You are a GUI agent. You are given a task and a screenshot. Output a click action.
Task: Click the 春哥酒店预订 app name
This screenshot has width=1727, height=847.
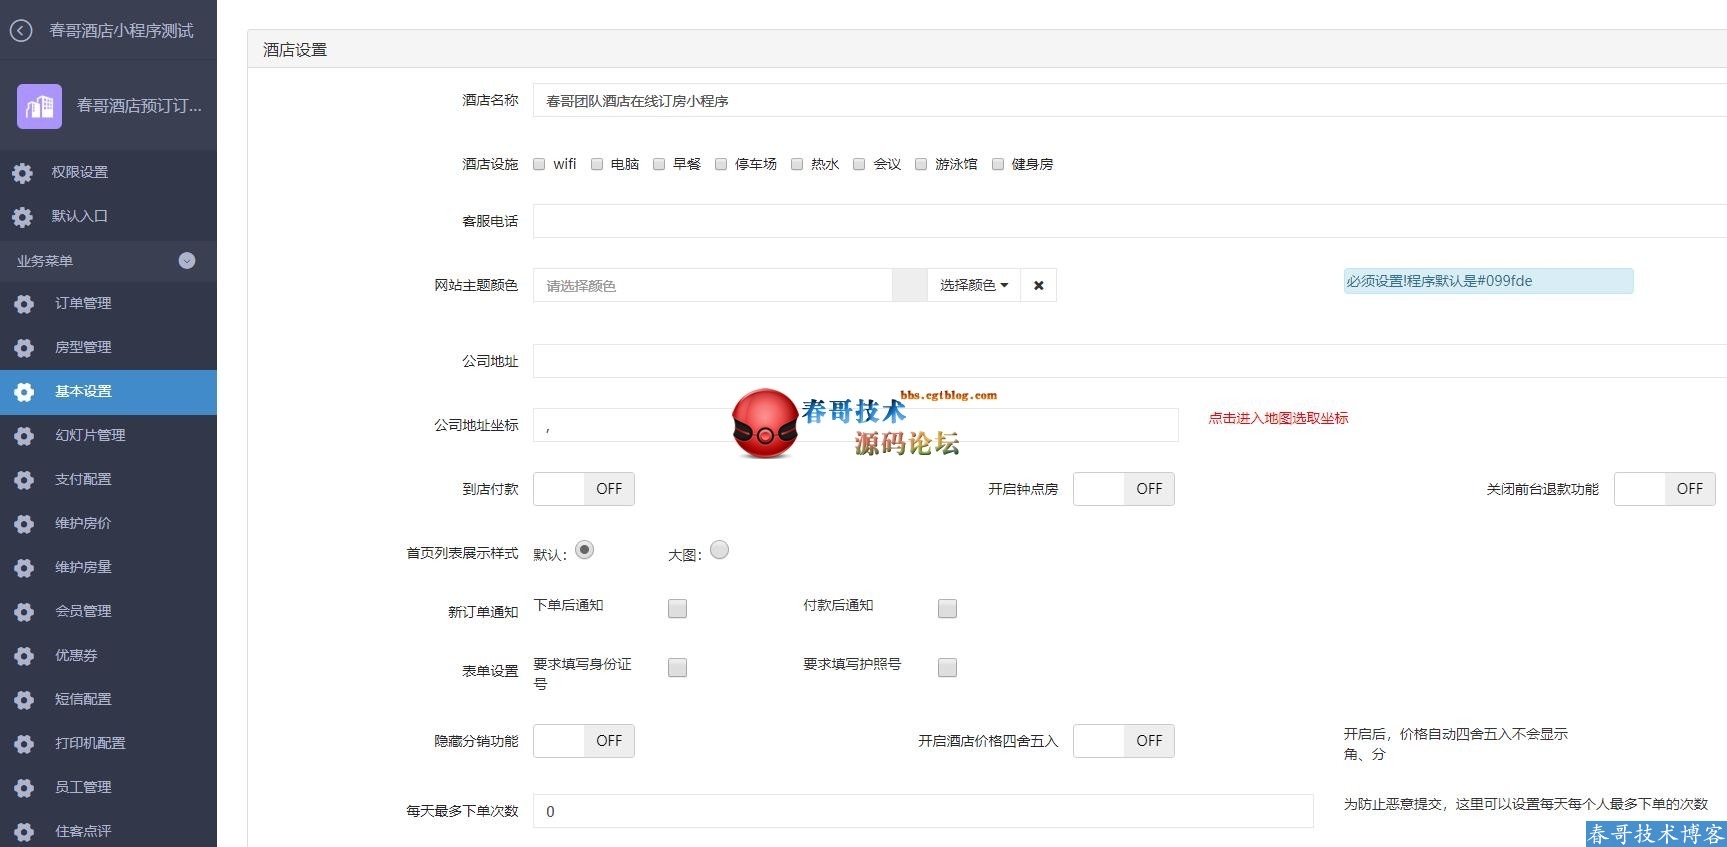coord(139,106)
